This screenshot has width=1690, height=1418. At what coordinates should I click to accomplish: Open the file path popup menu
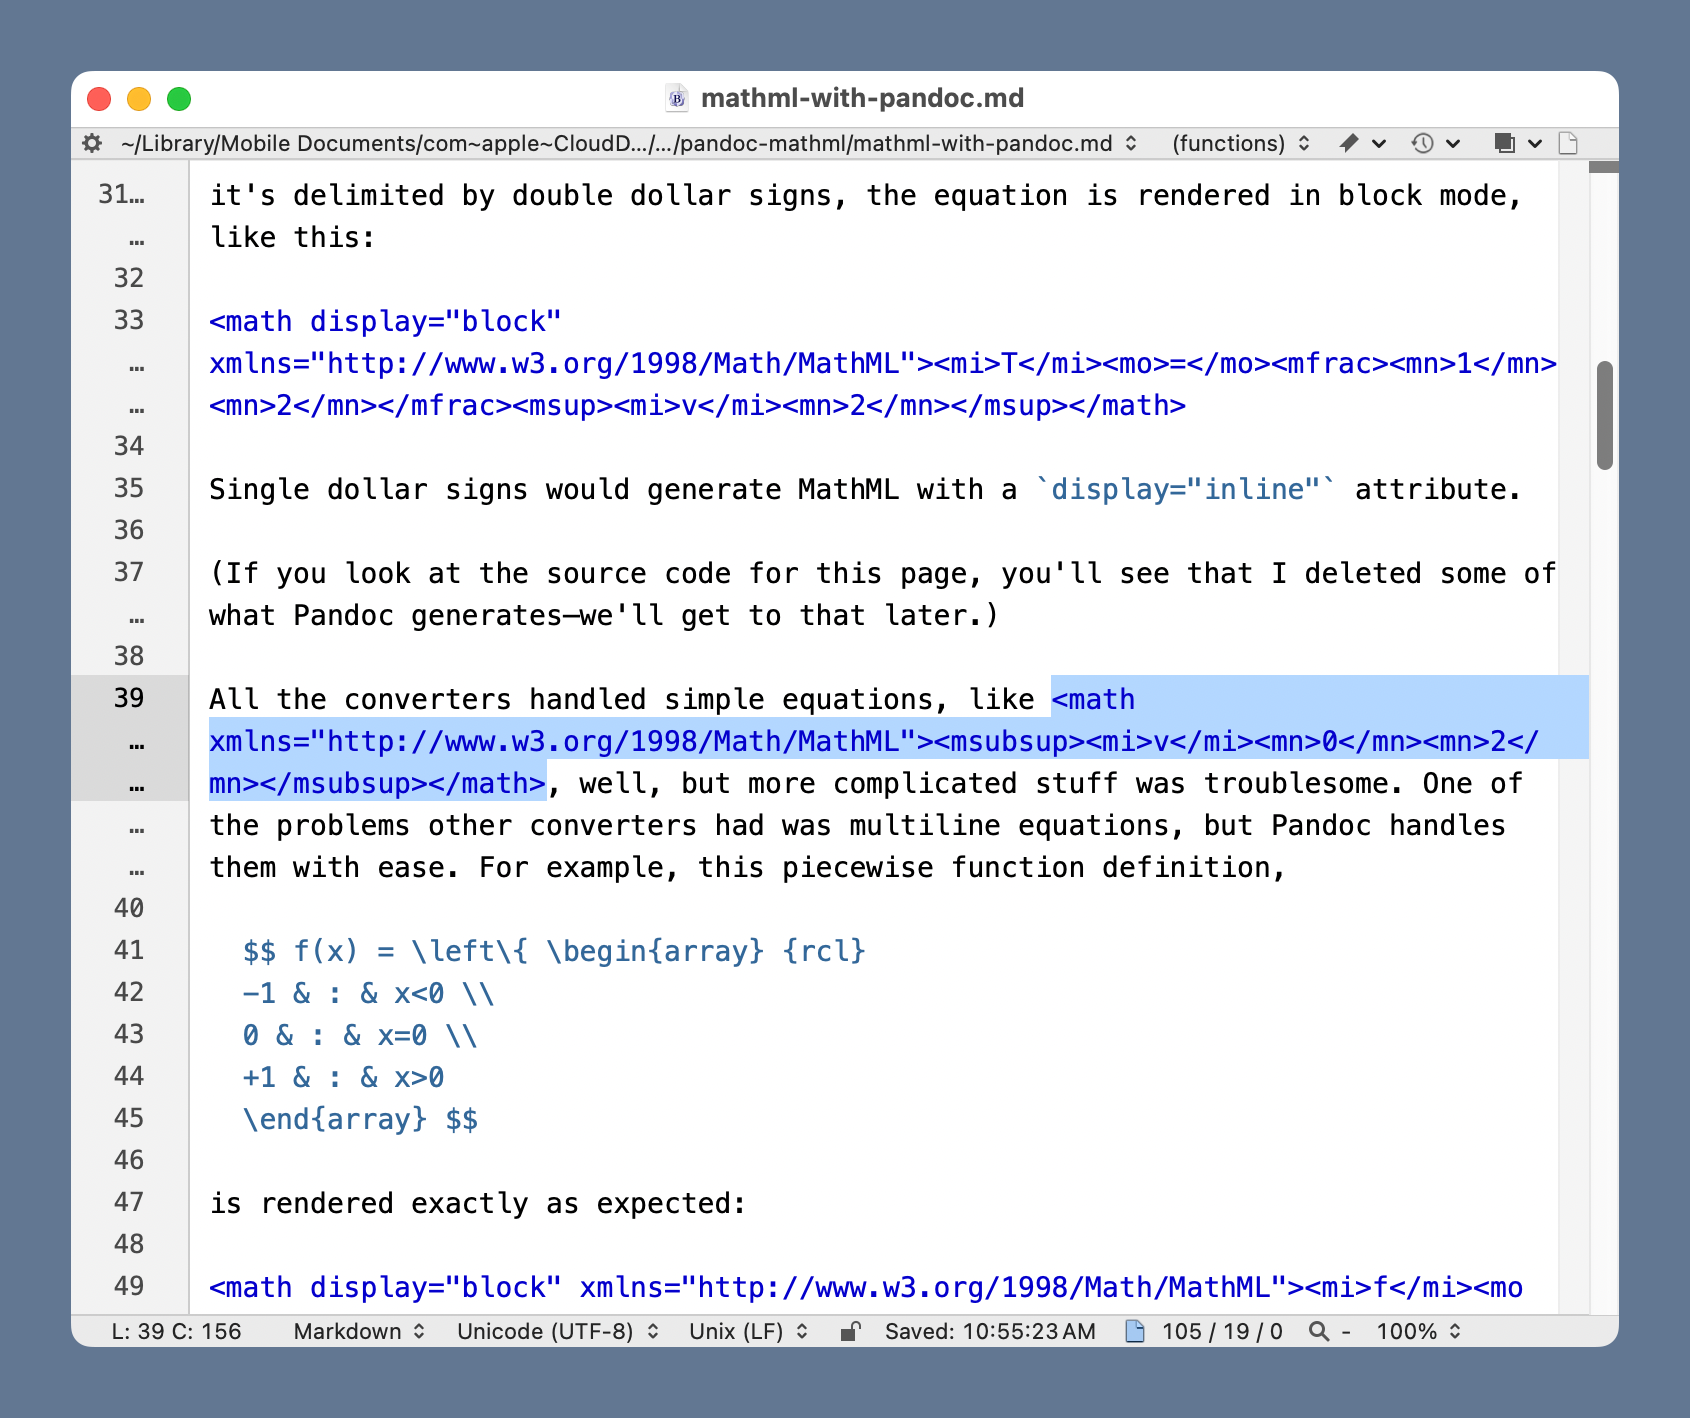628,143
